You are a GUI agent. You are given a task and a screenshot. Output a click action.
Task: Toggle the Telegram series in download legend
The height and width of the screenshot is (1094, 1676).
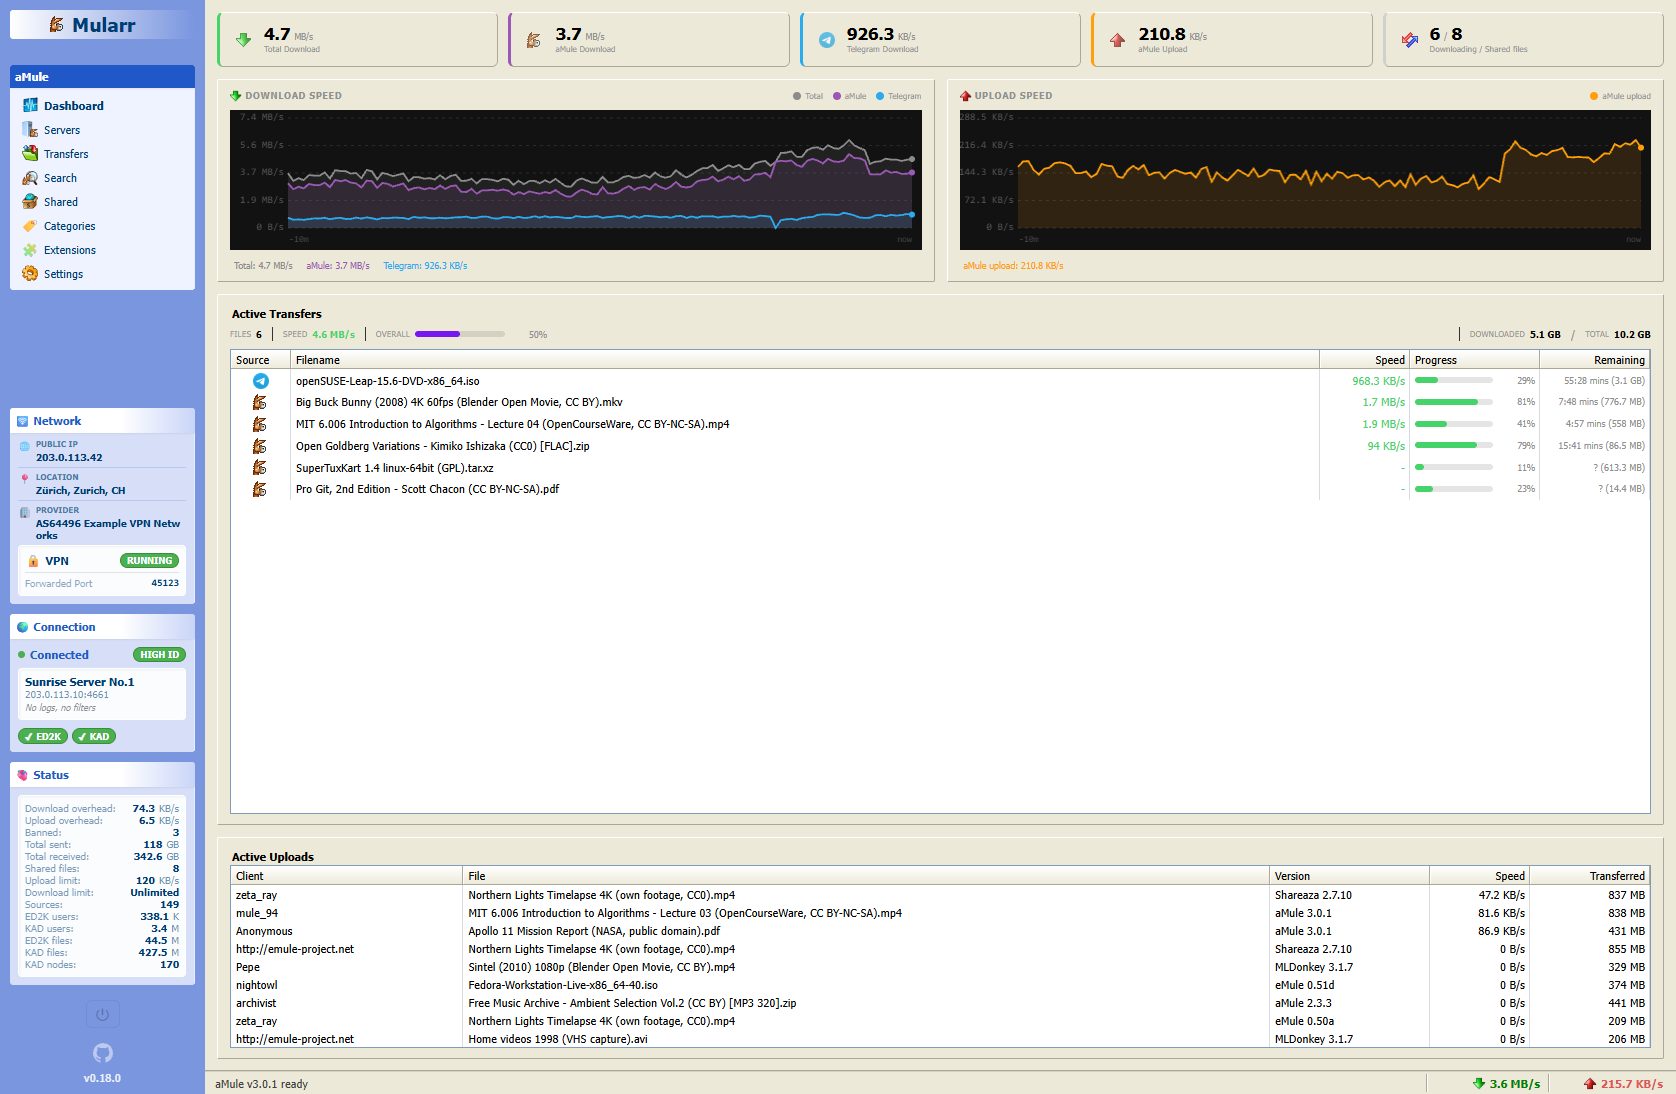pos(899,96)
